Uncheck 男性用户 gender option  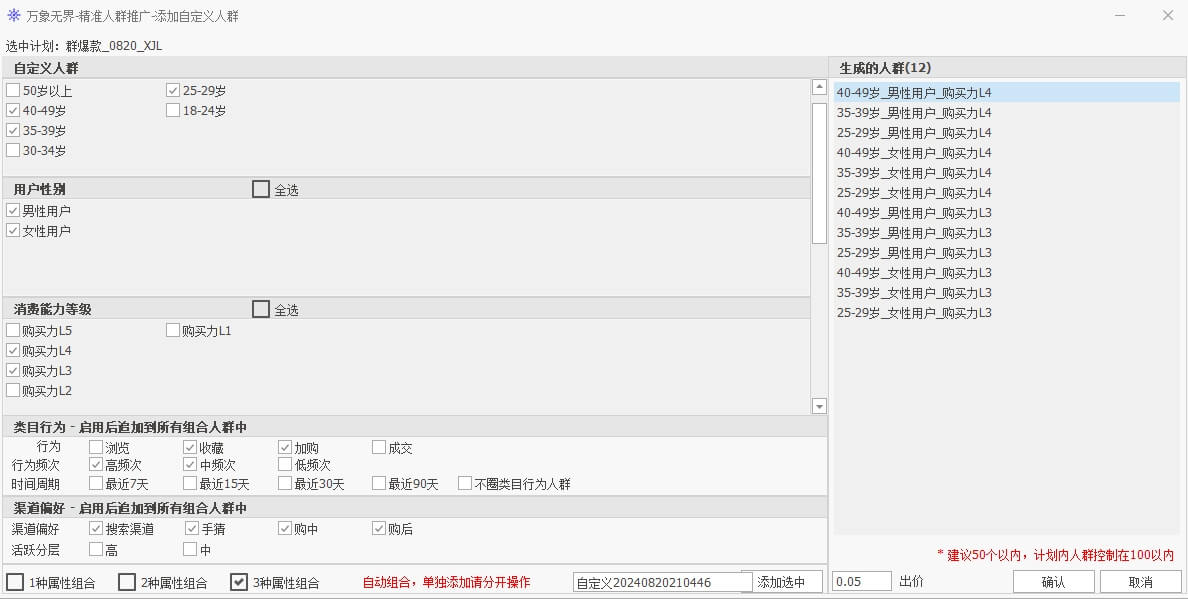point(13,211)
